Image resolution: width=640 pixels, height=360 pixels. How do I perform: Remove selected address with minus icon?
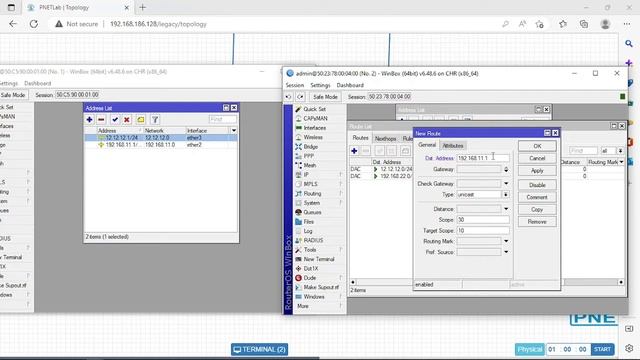pyautogui.click(x=101, y=120)
